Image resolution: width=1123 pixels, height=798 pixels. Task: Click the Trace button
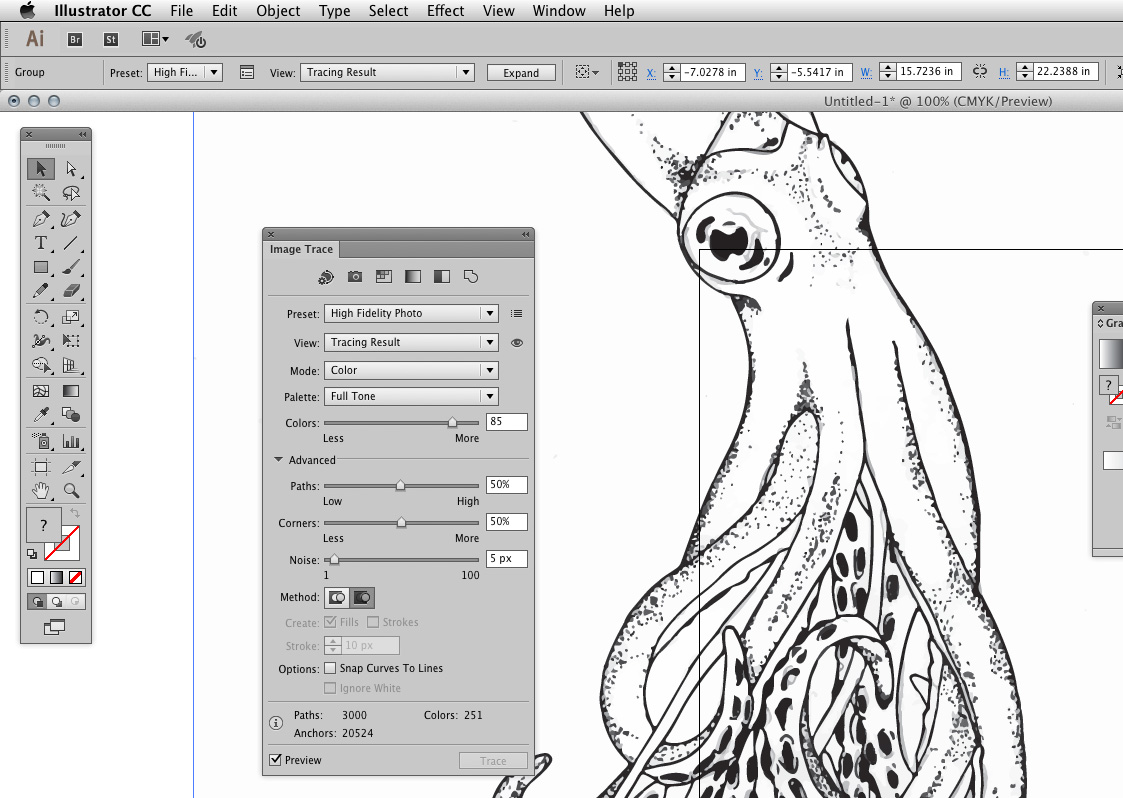[493, 759]
